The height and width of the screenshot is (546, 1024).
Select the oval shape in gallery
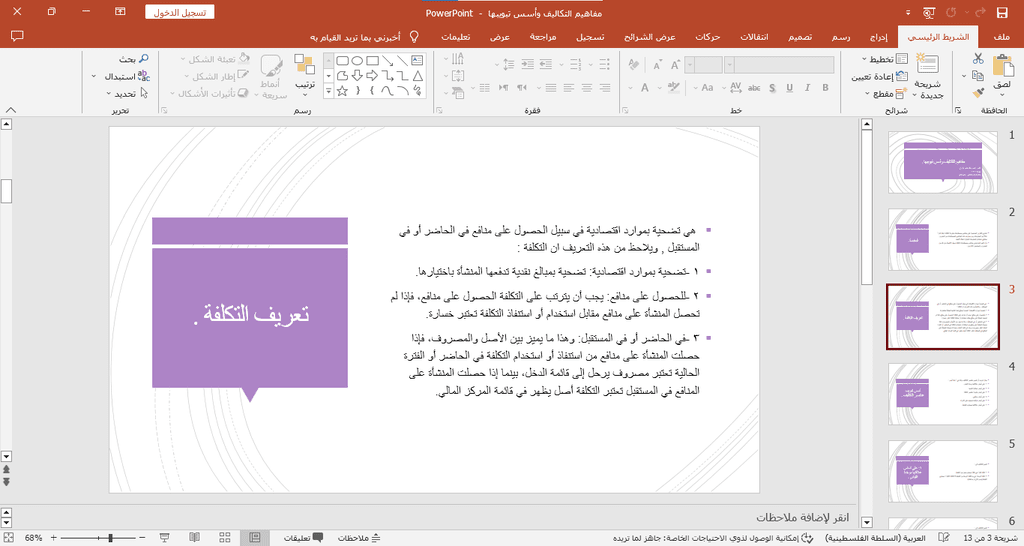[357, 61]
